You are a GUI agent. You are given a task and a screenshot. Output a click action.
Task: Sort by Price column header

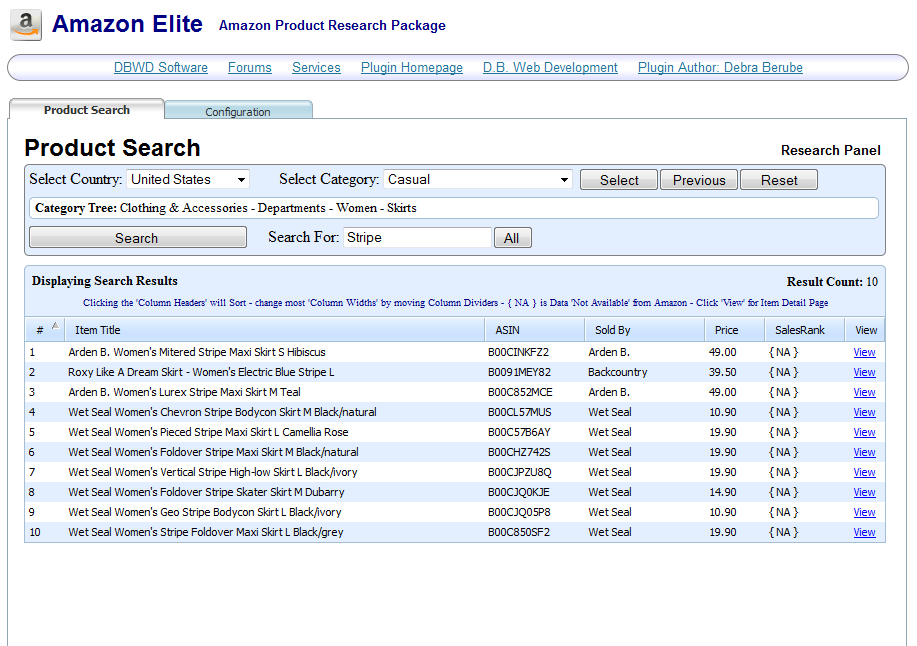coord(735,330)
